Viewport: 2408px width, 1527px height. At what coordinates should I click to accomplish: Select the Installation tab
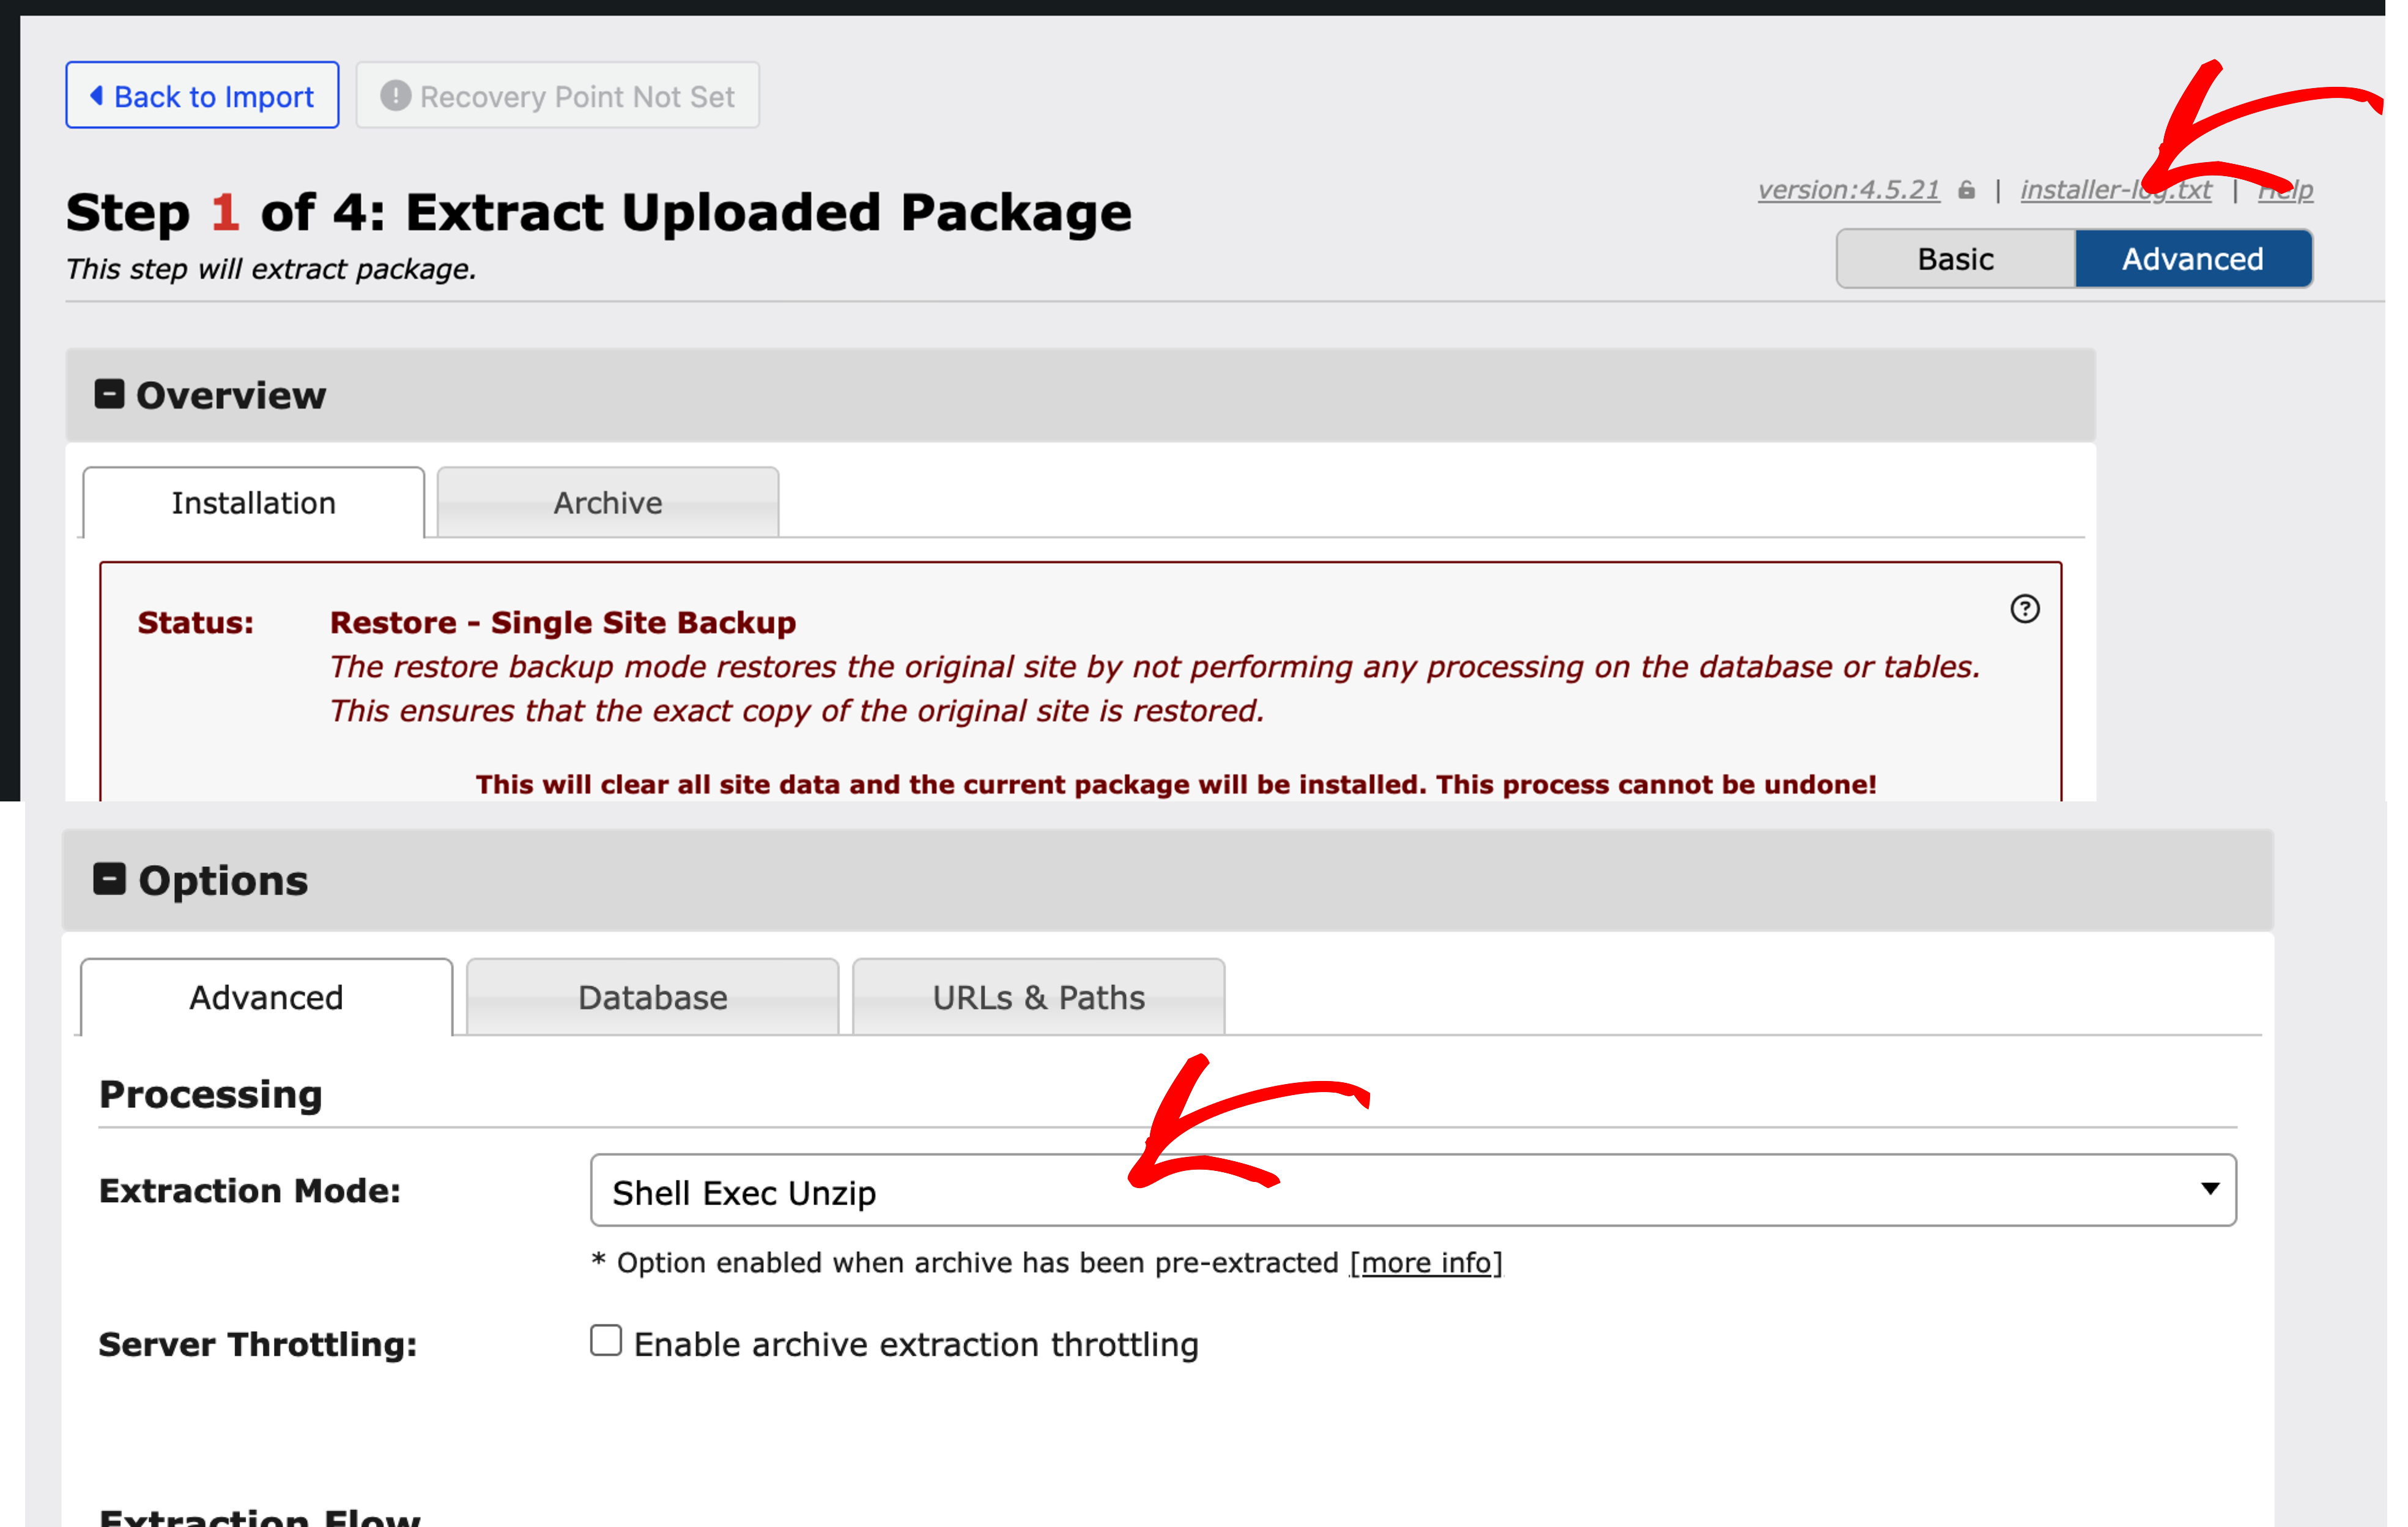254,502
